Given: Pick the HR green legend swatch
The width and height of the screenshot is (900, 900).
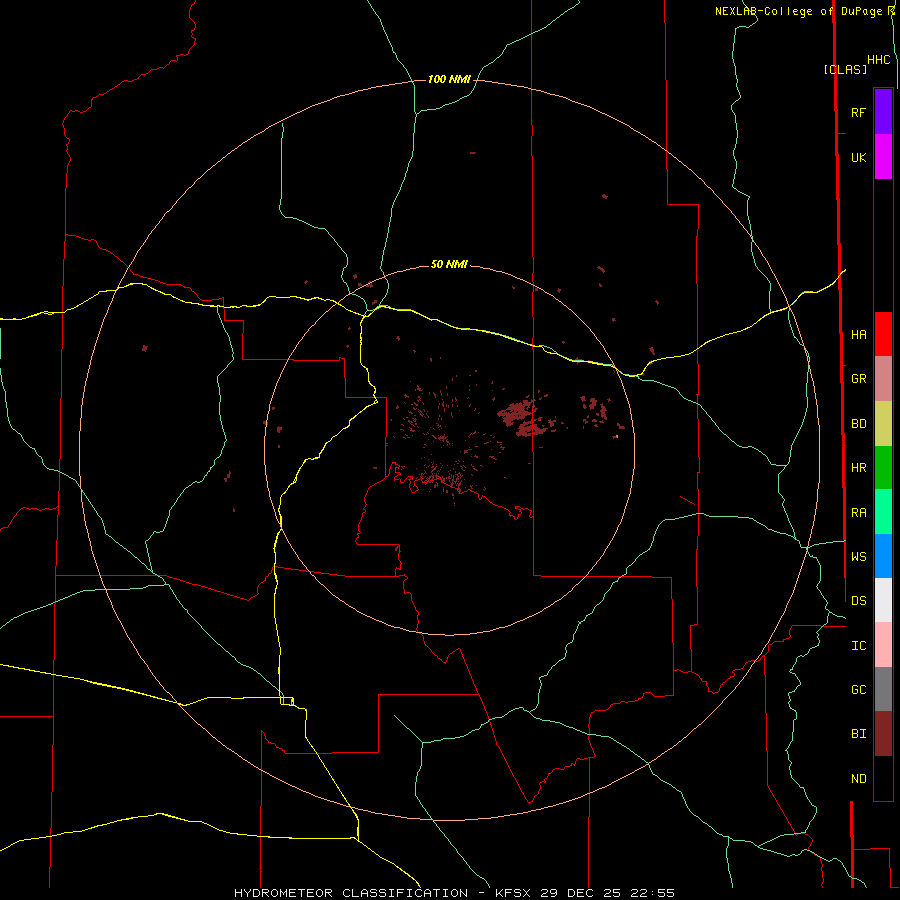Looking at the screenshot, I should tap(883, 468).
